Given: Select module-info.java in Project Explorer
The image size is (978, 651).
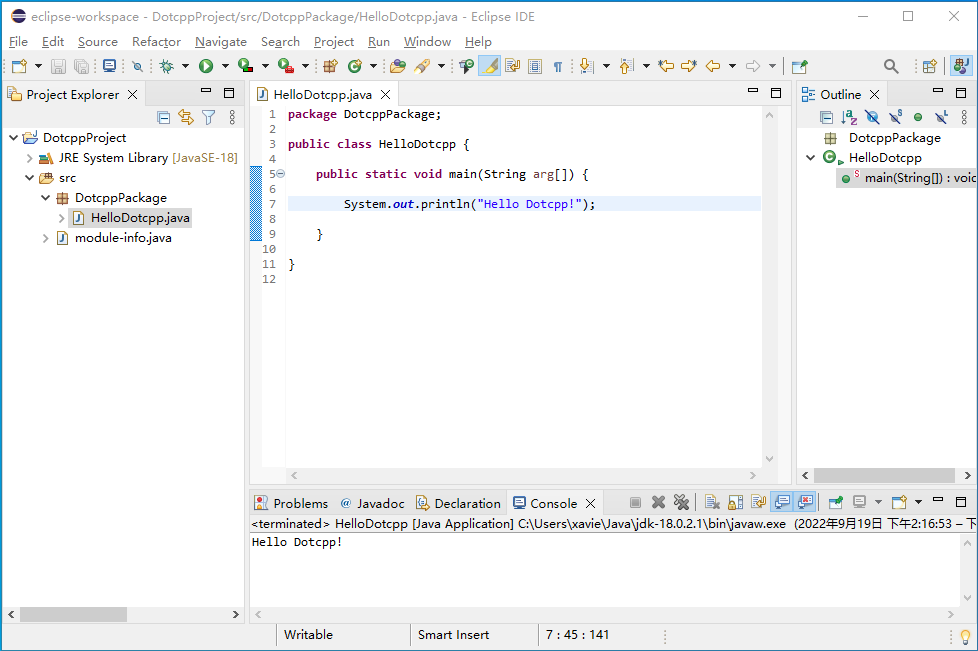Looking at the screenshot, I should point(122,238).
